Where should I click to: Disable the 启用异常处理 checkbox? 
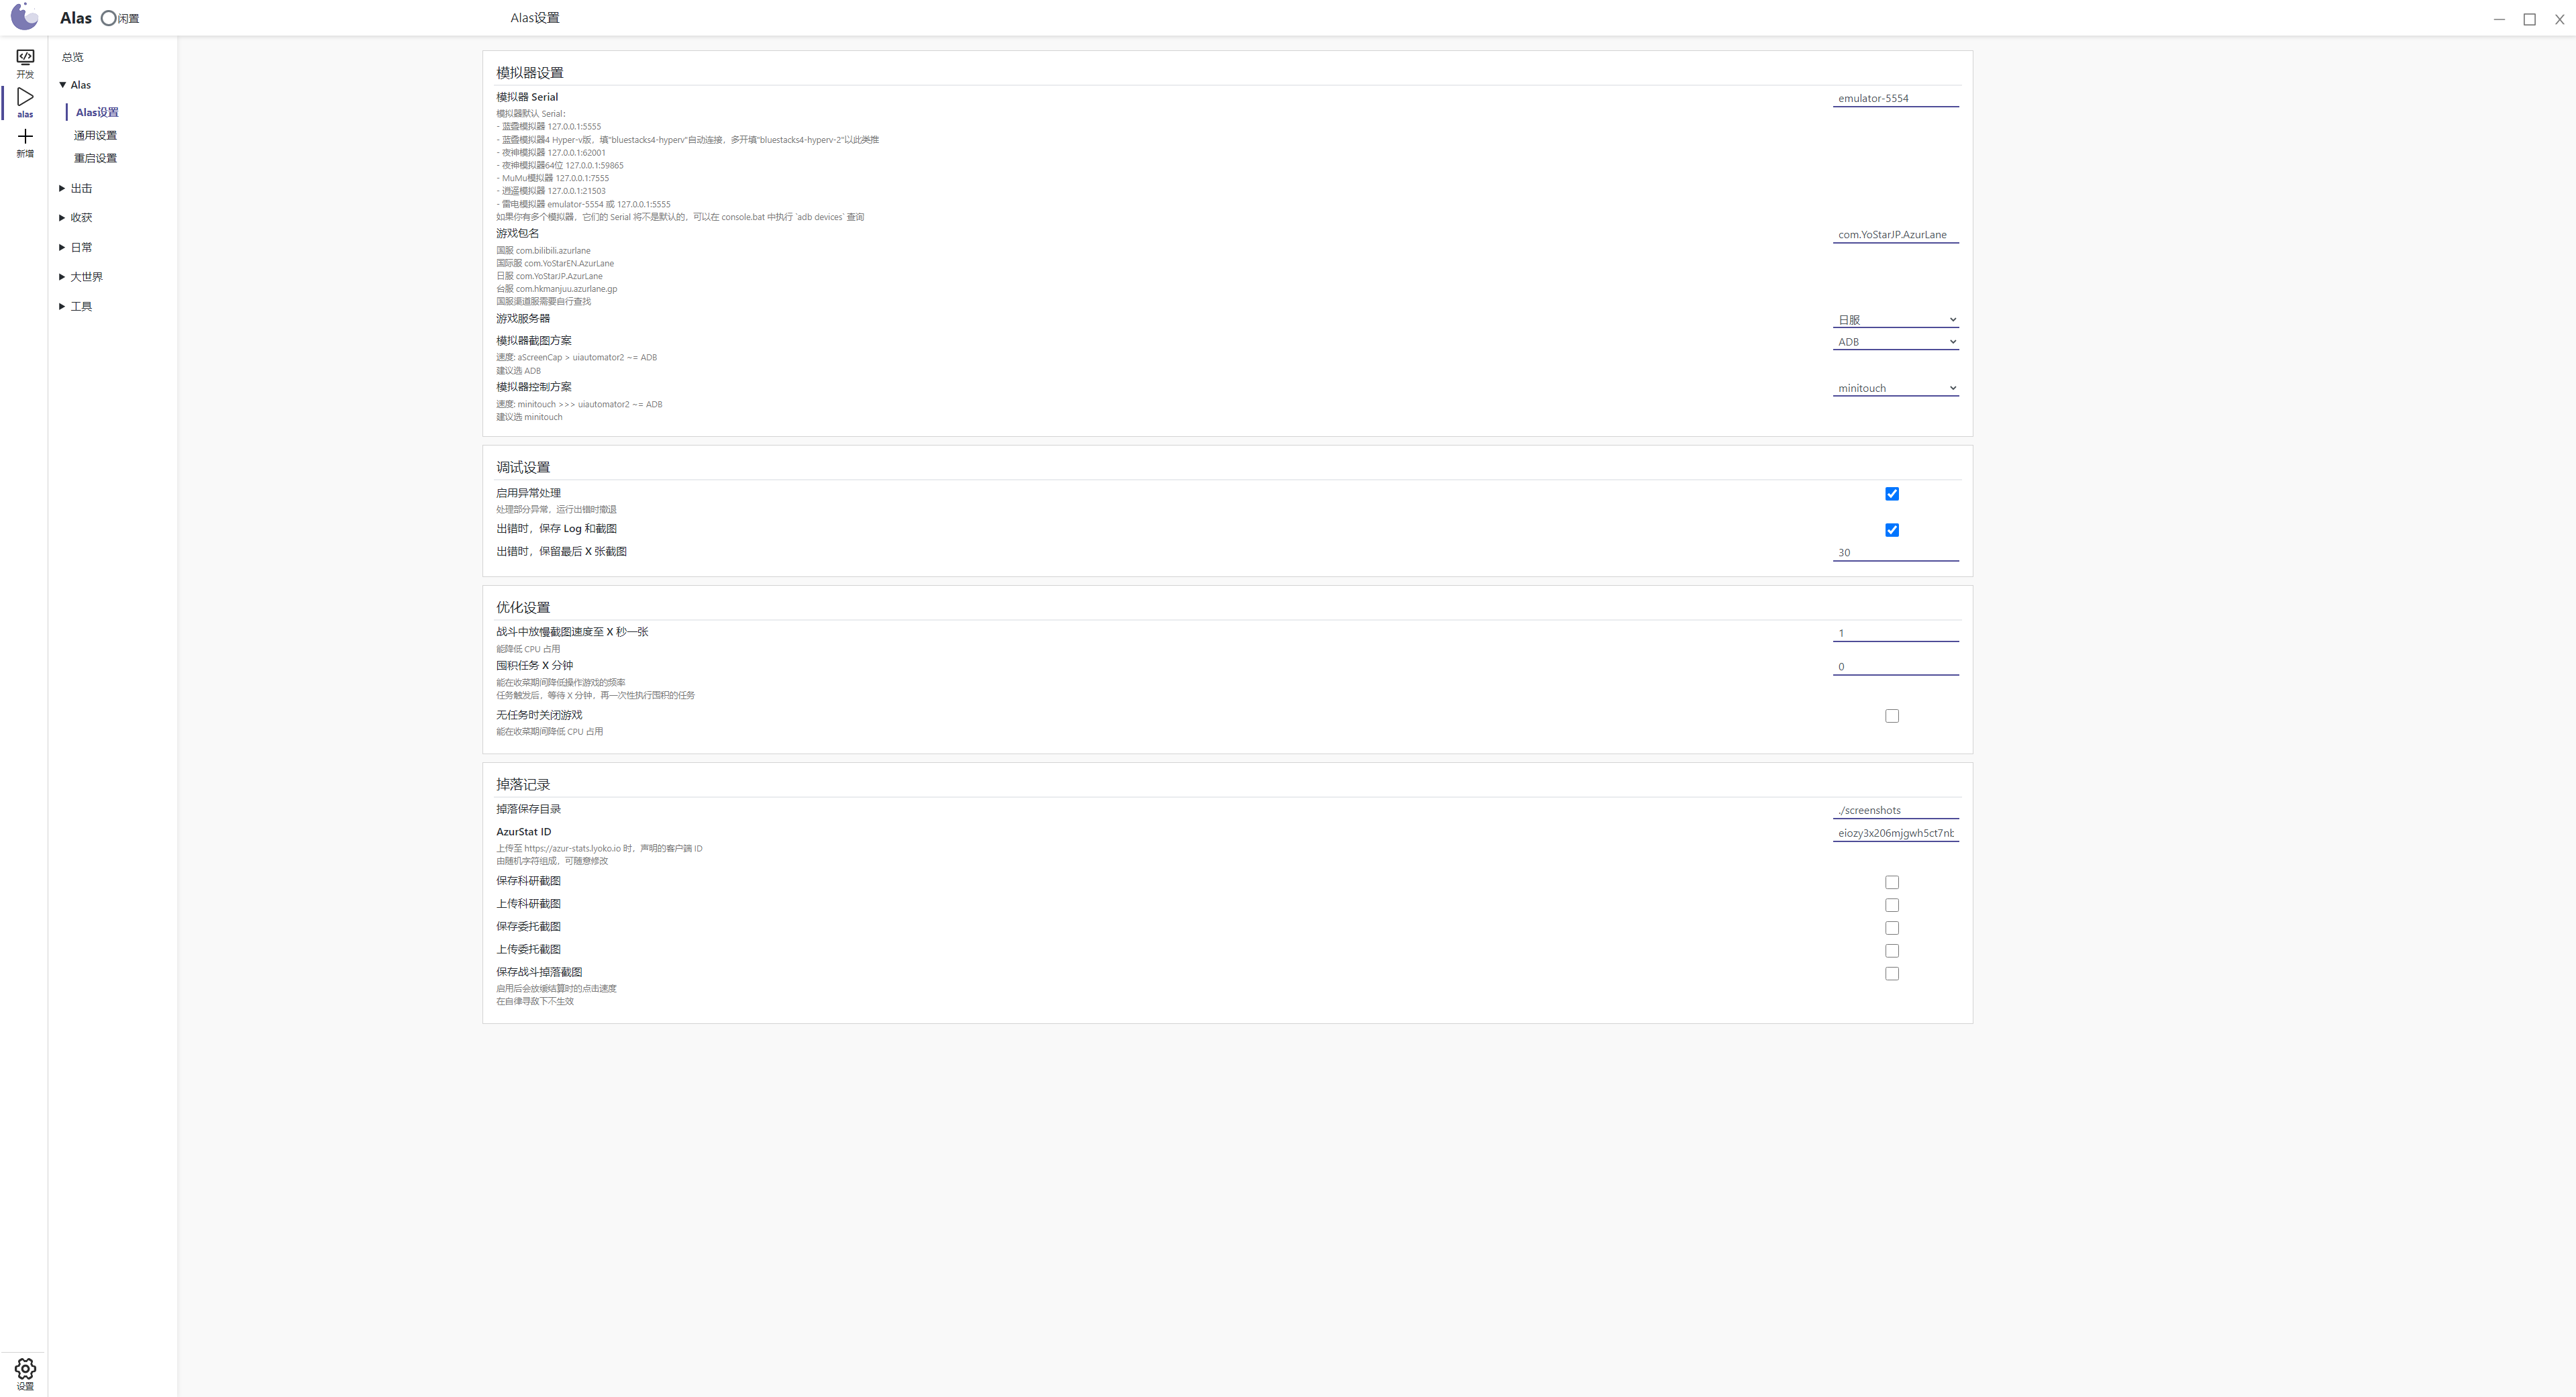1891,493
